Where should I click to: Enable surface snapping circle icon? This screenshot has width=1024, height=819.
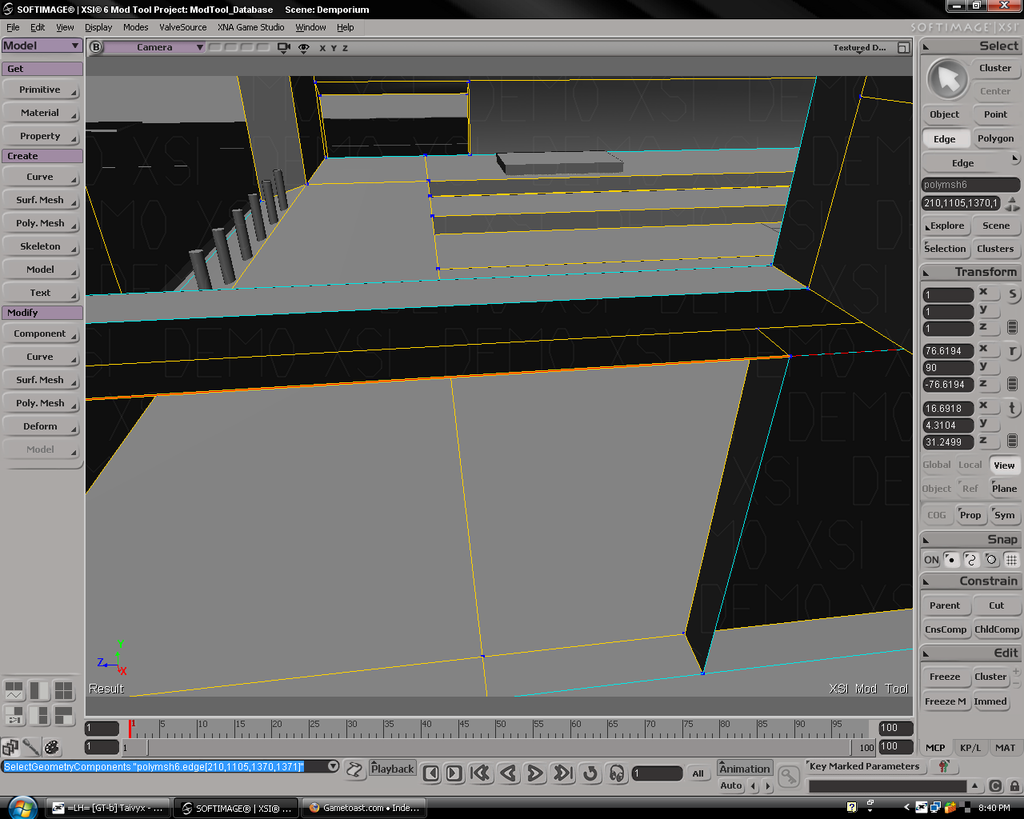991,560
